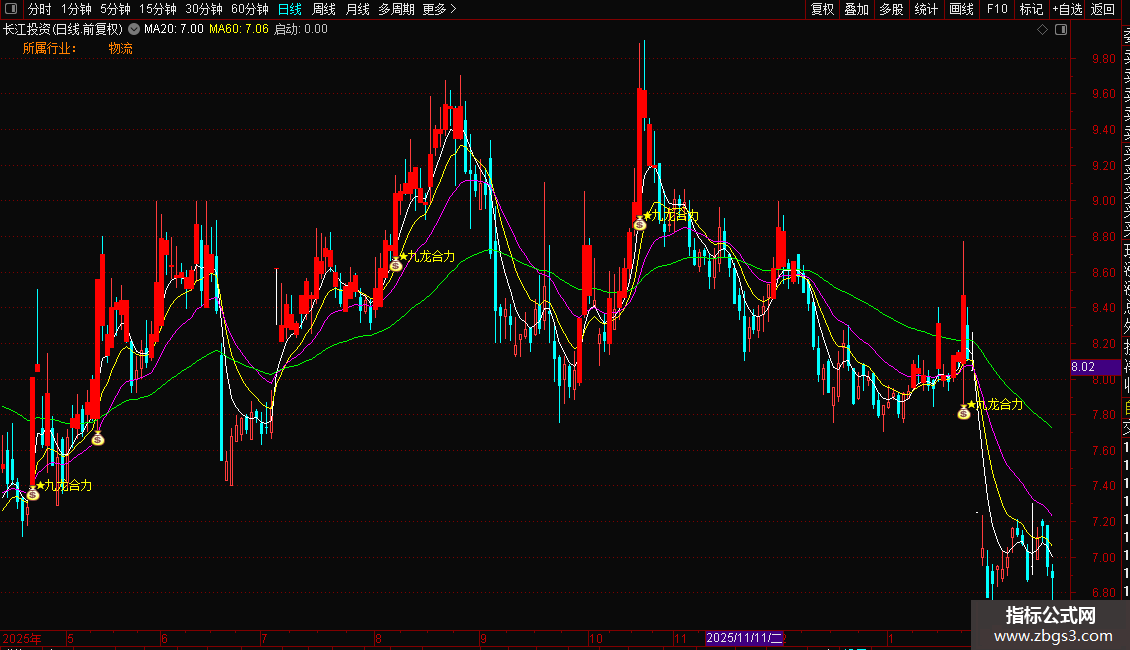Select the 日线 daily chart tab
Image resolution: width=1130 pixels, height=650 pixels.
point(290,9)
